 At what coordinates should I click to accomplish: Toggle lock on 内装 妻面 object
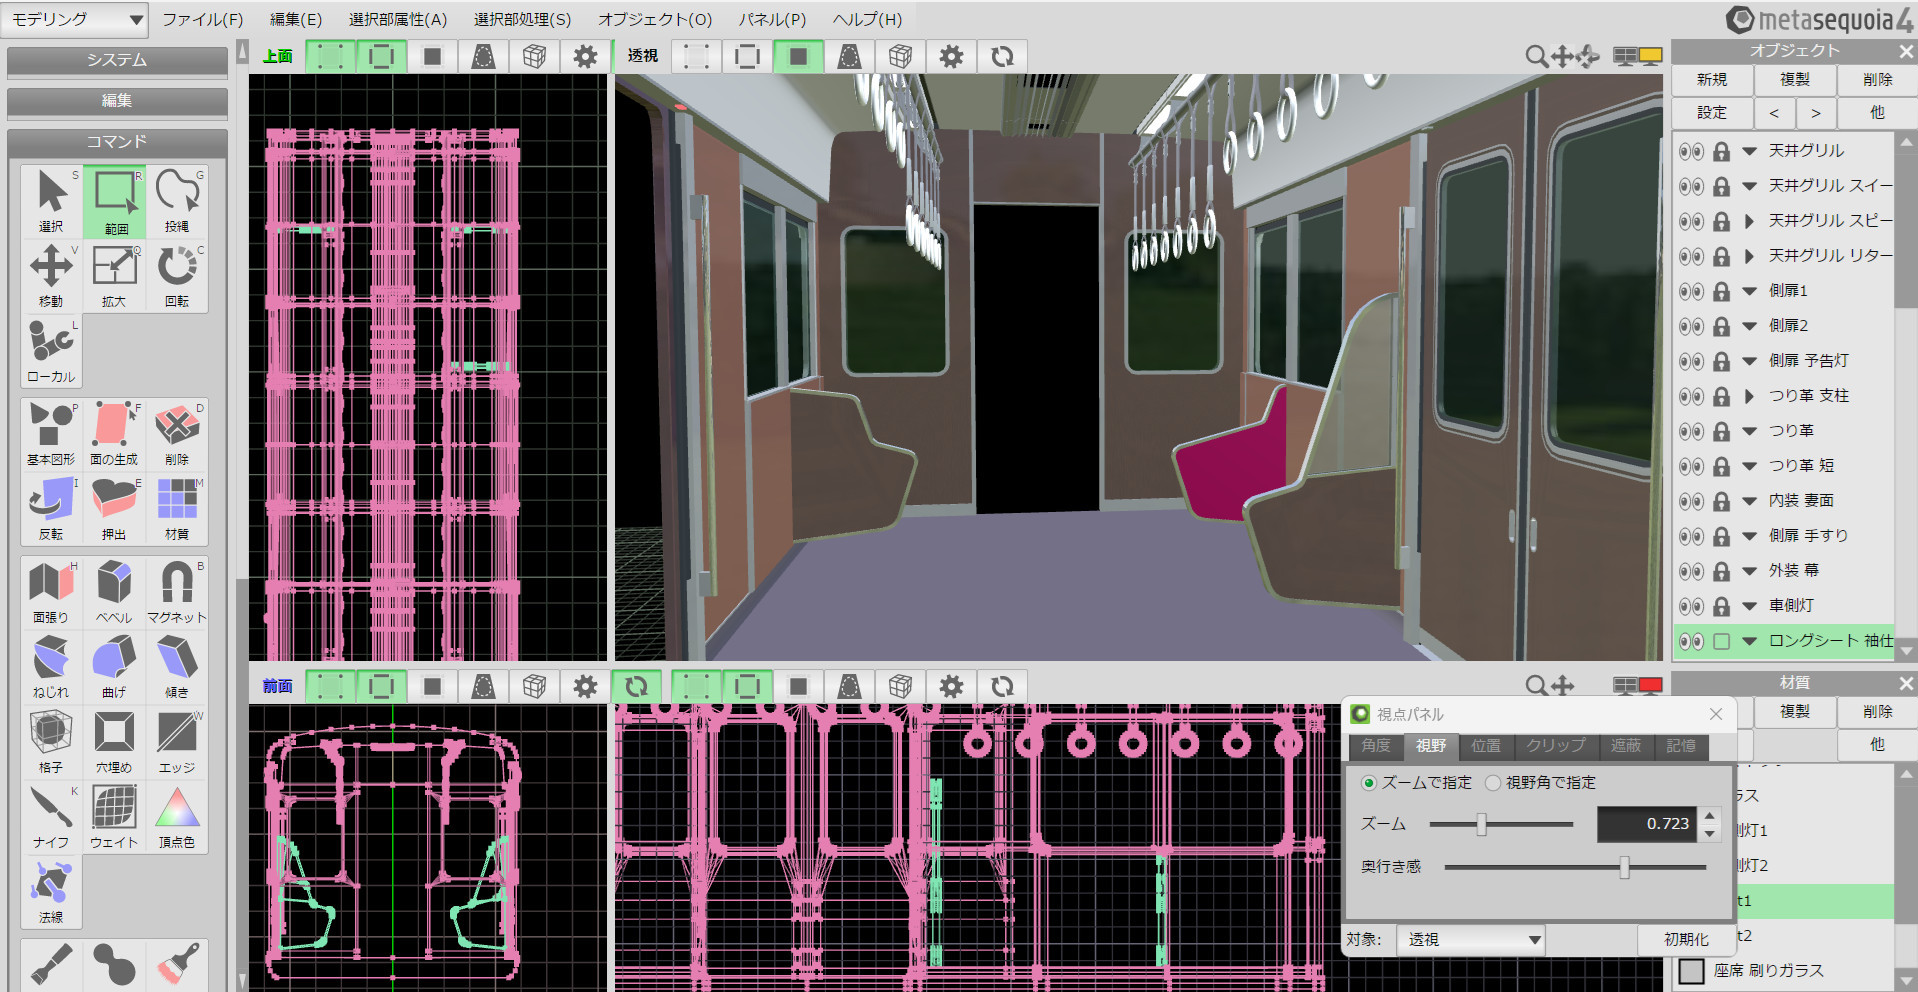pyautogui.click(x=1721, y=501)
